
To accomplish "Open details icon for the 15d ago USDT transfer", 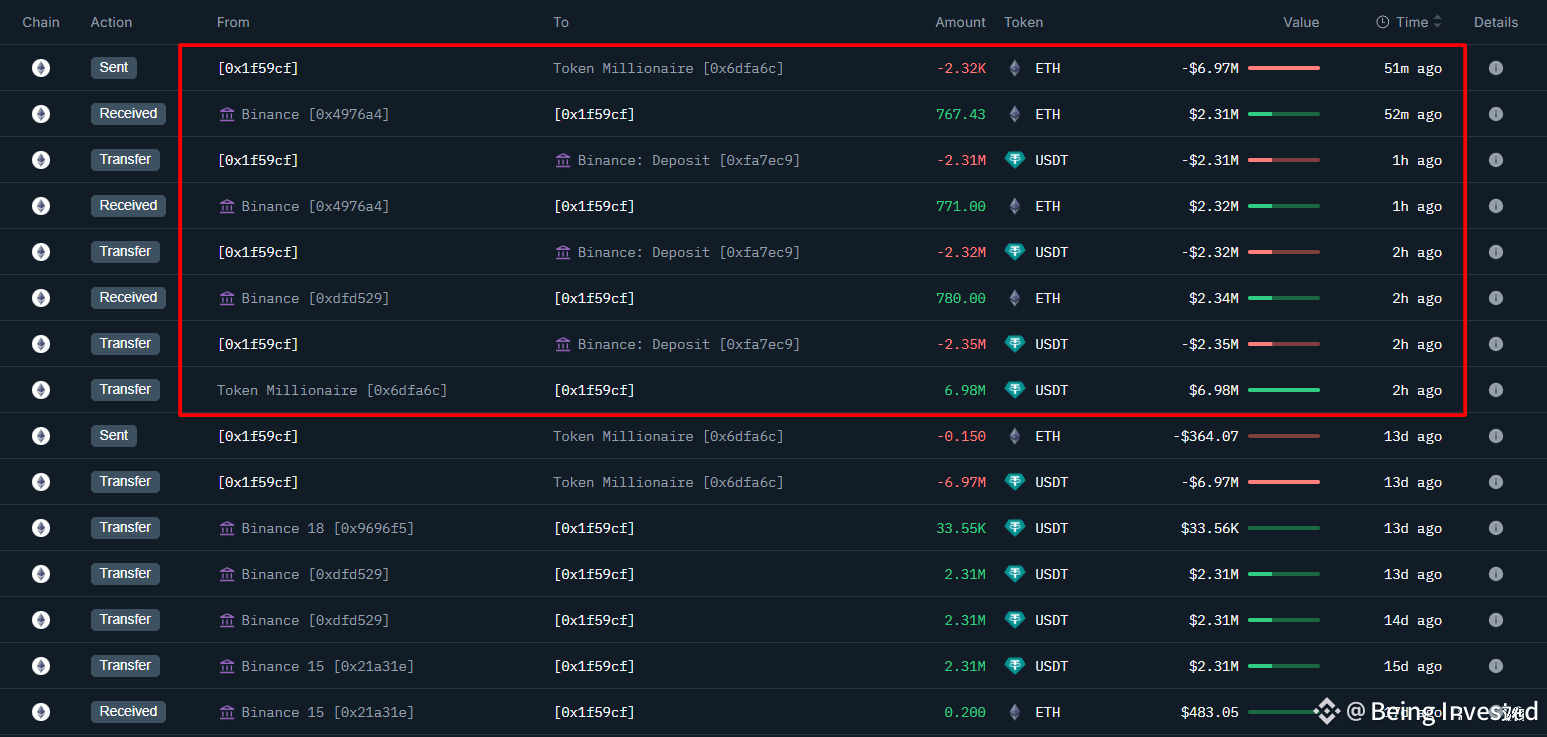I will pos(1495,666).
